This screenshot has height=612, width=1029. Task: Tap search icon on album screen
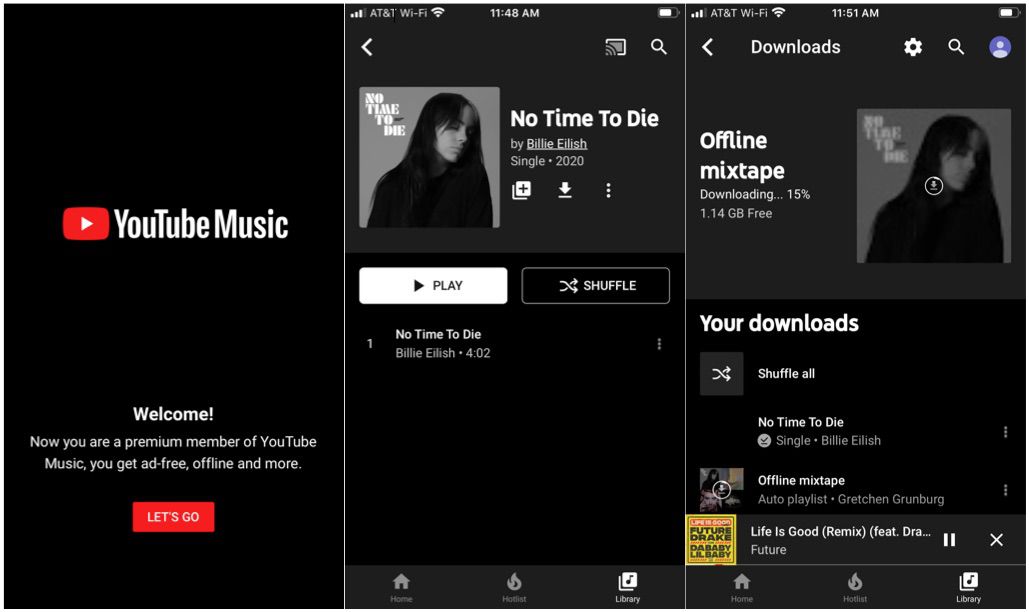(659, 47)
